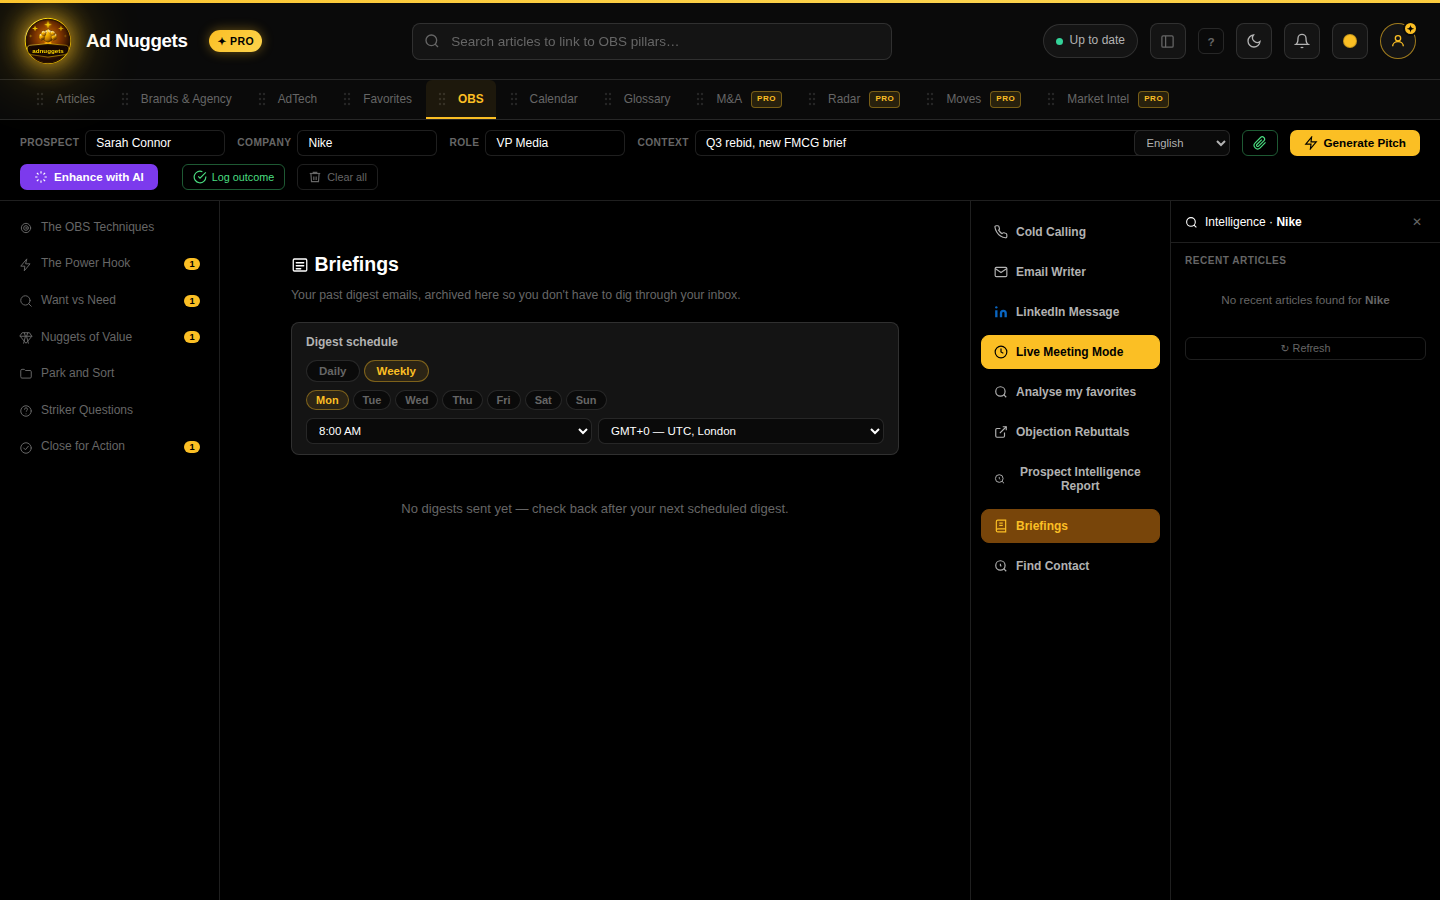Image resolution: width=1440 pixels, height=900 pixels.
Task: Click the phone icon beside Cold Calling
Action: [1001, 232]
